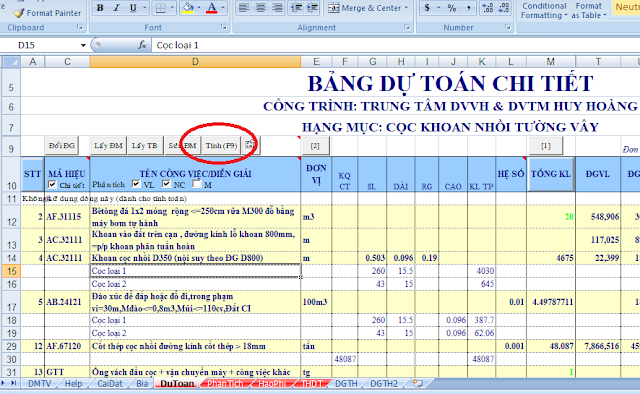Increase decimal places

[x=487, y=8]
